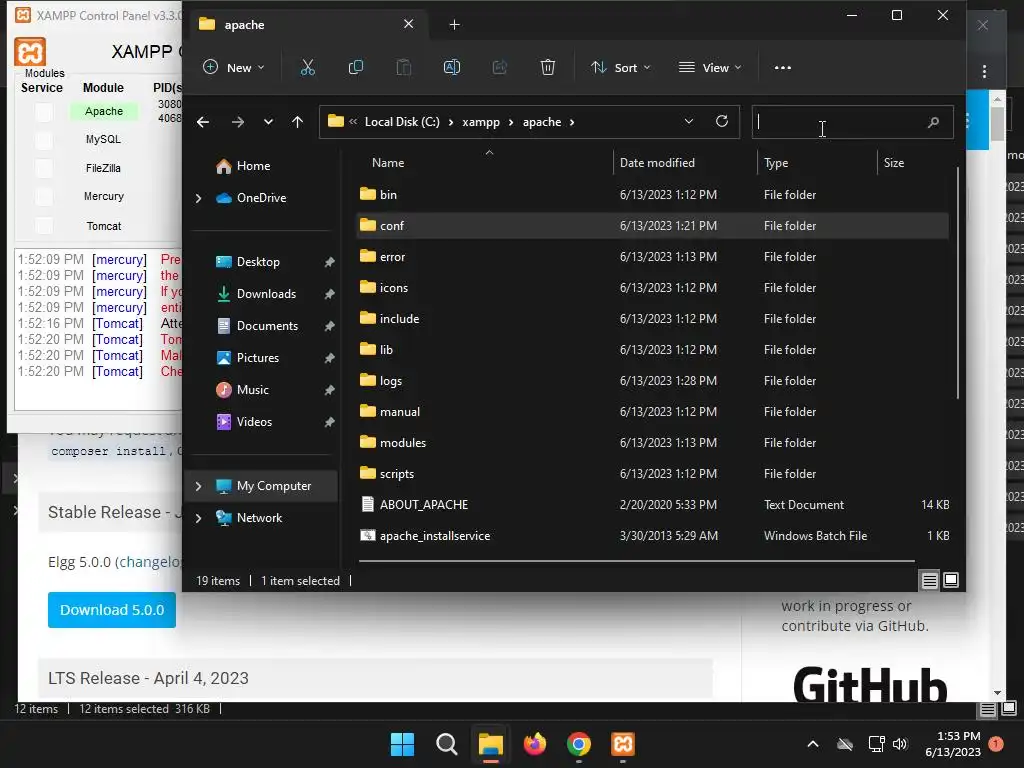
Task: Click xampp in the address breadcrumb
Action: tap(481, 122)
